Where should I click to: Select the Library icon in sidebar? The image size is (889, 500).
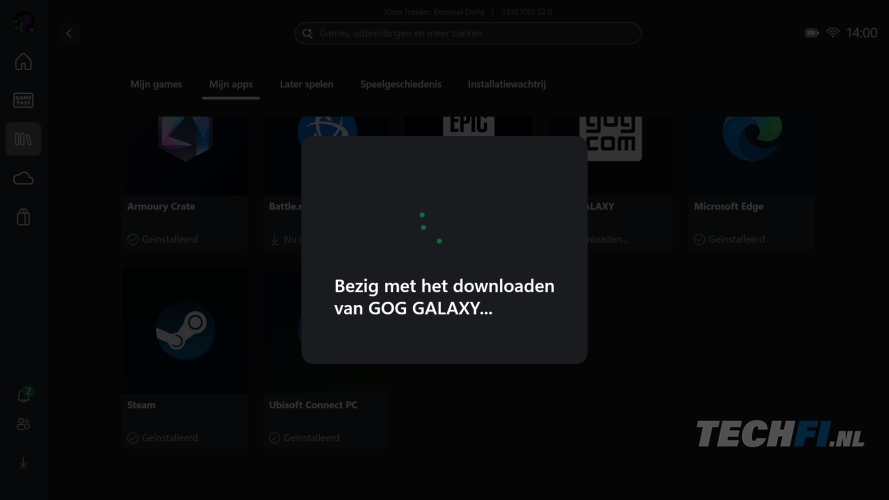tap(23, 139)
